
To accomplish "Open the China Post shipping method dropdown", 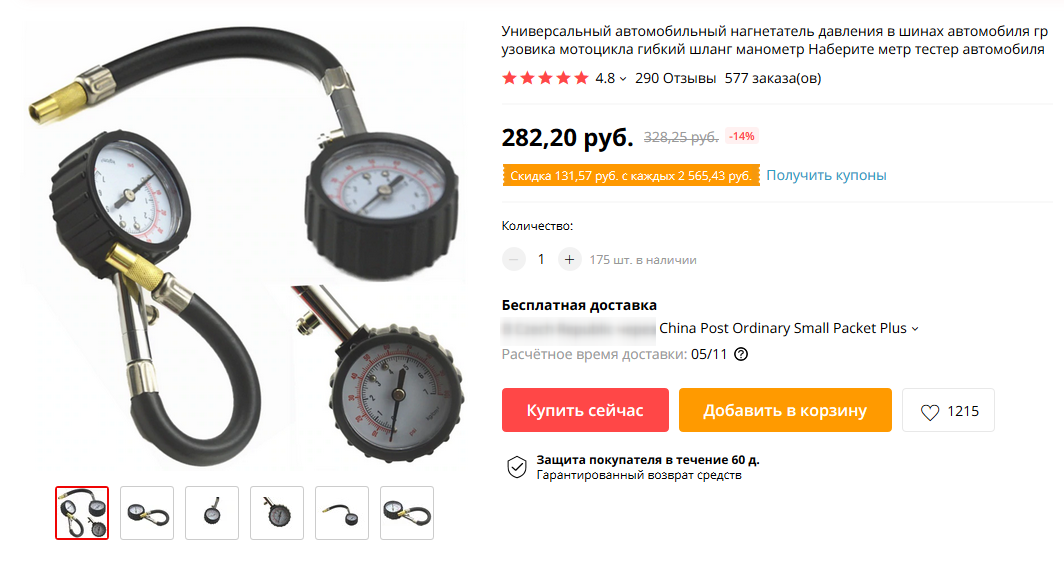I will click(788, 328).
